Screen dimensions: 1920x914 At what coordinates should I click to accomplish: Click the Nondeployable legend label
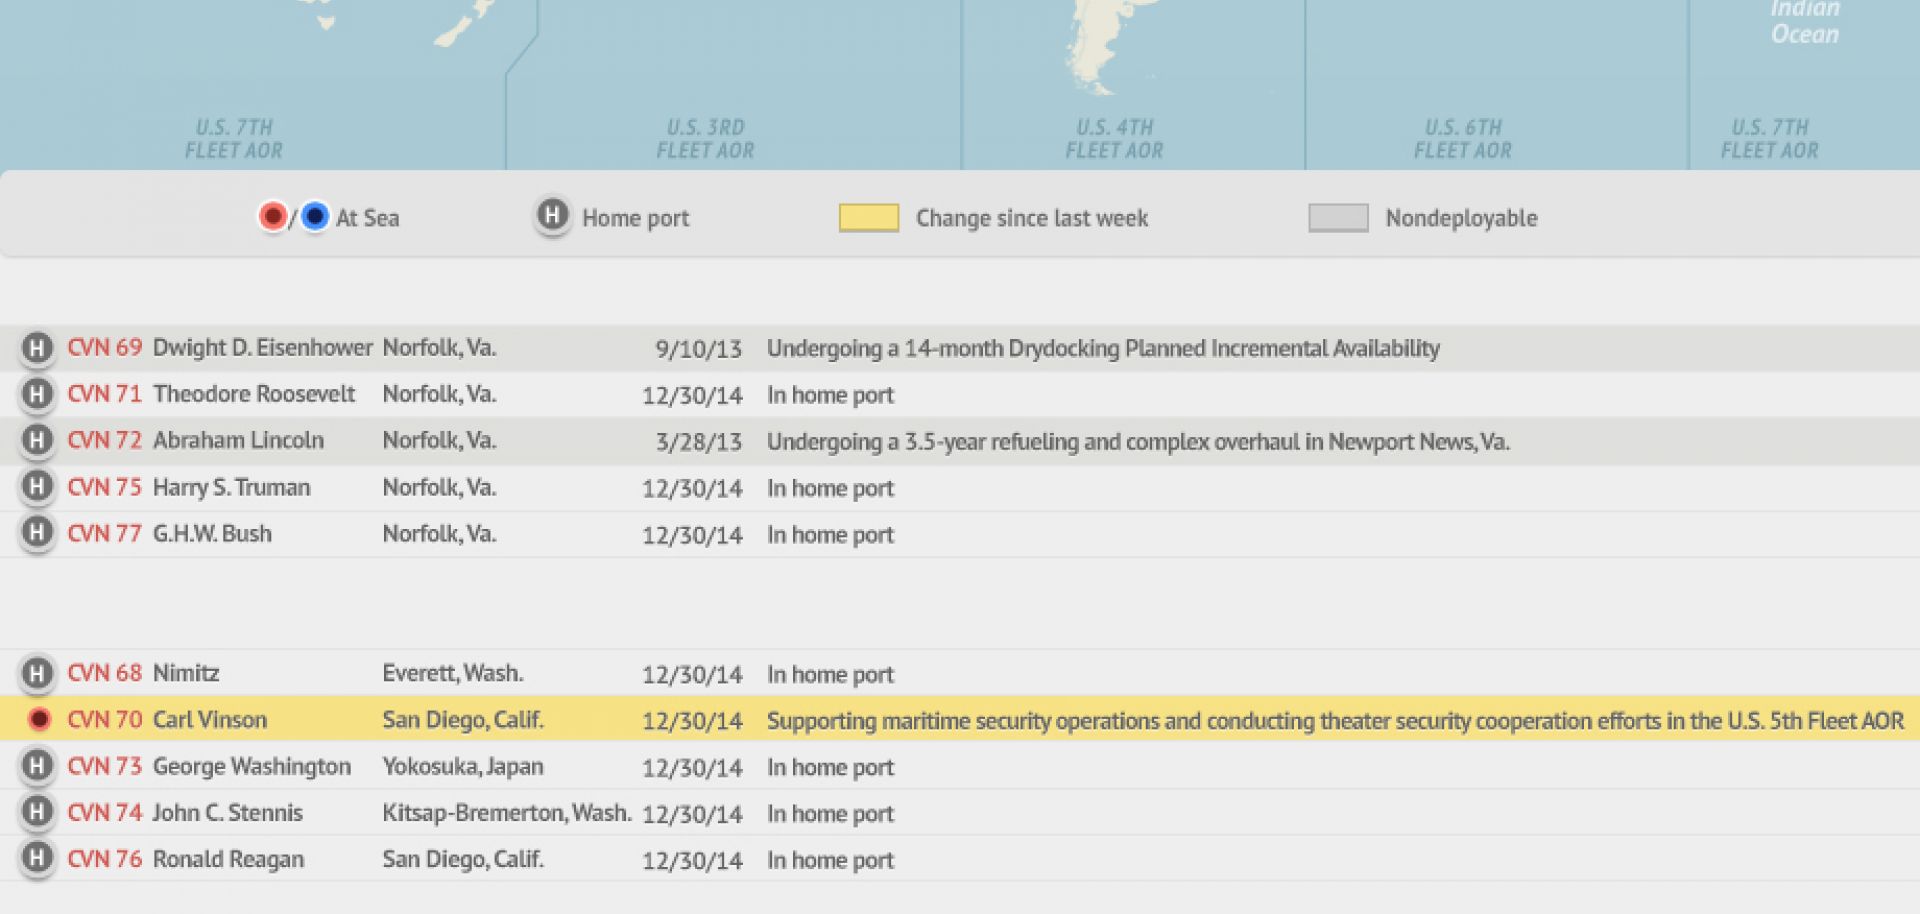[x=1461, y=218]
